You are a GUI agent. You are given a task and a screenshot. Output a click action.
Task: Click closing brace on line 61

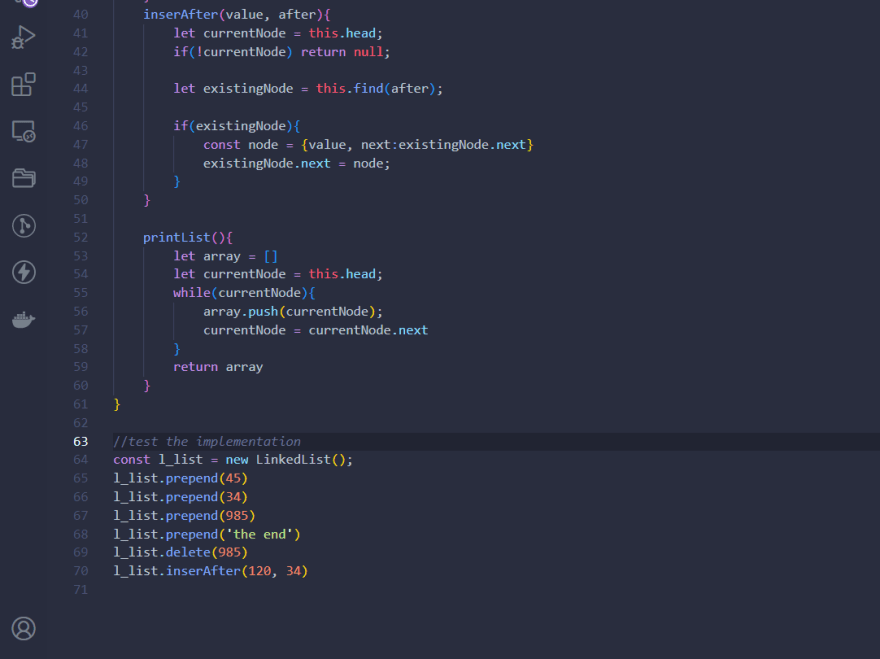[117, 404]
